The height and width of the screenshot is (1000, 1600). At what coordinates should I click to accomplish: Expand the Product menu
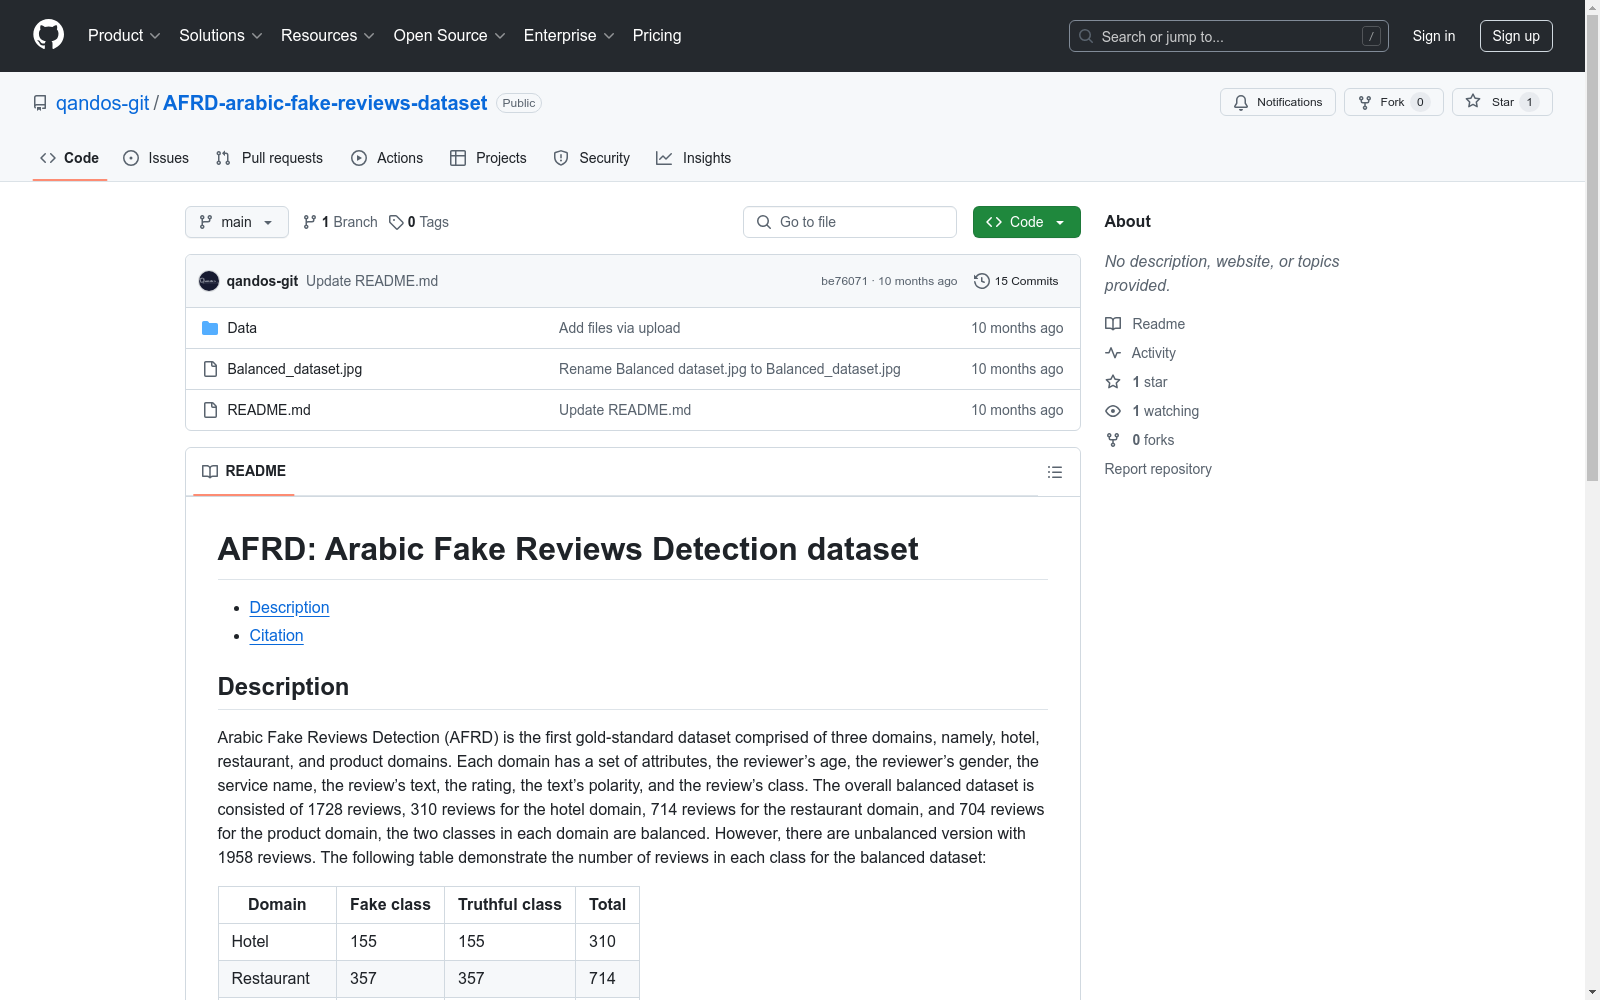pyautogui.click(x=124, y=36)
